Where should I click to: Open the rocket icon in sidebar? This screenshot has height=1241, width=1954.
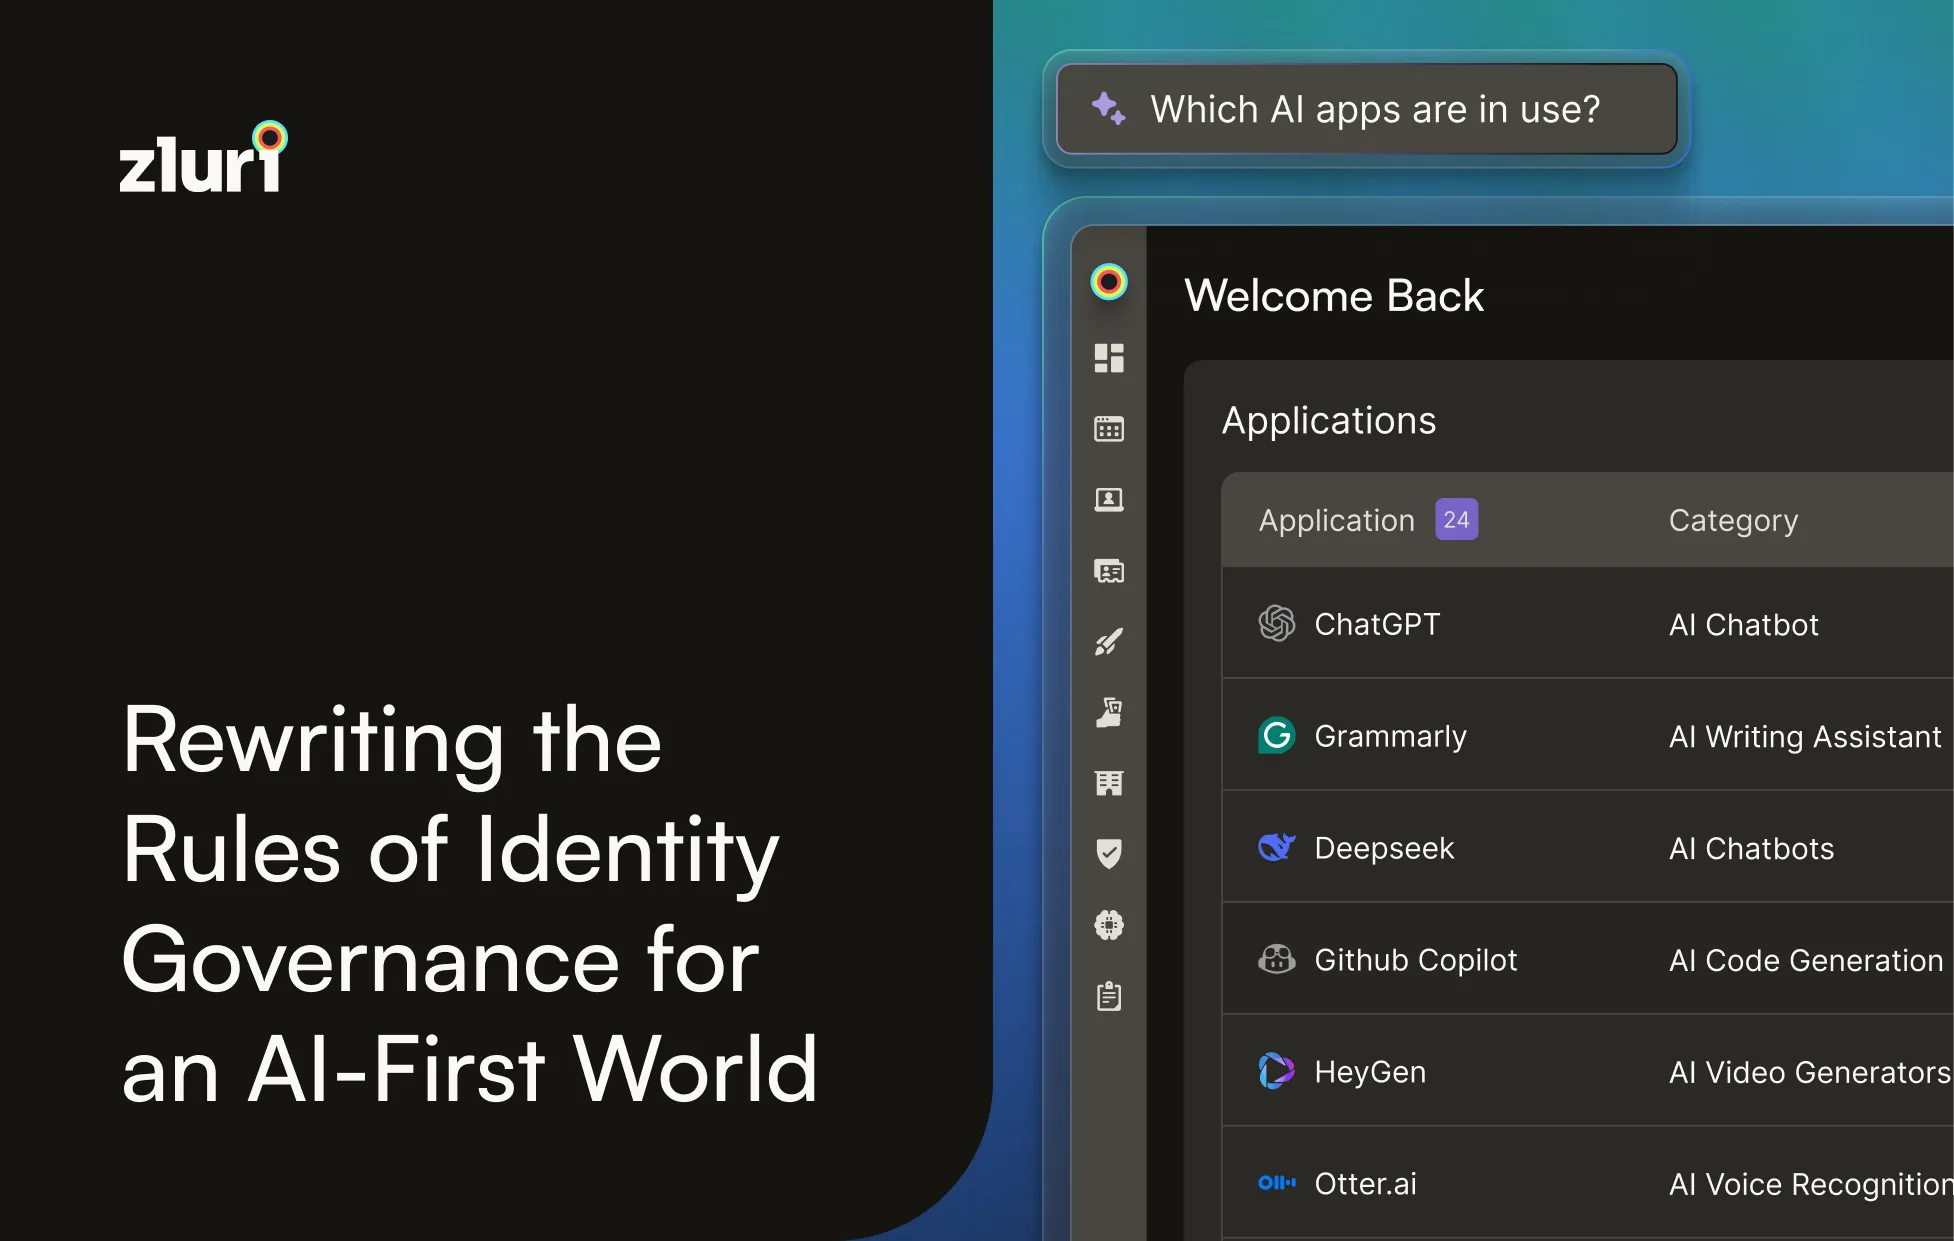tap(1109, 641)
